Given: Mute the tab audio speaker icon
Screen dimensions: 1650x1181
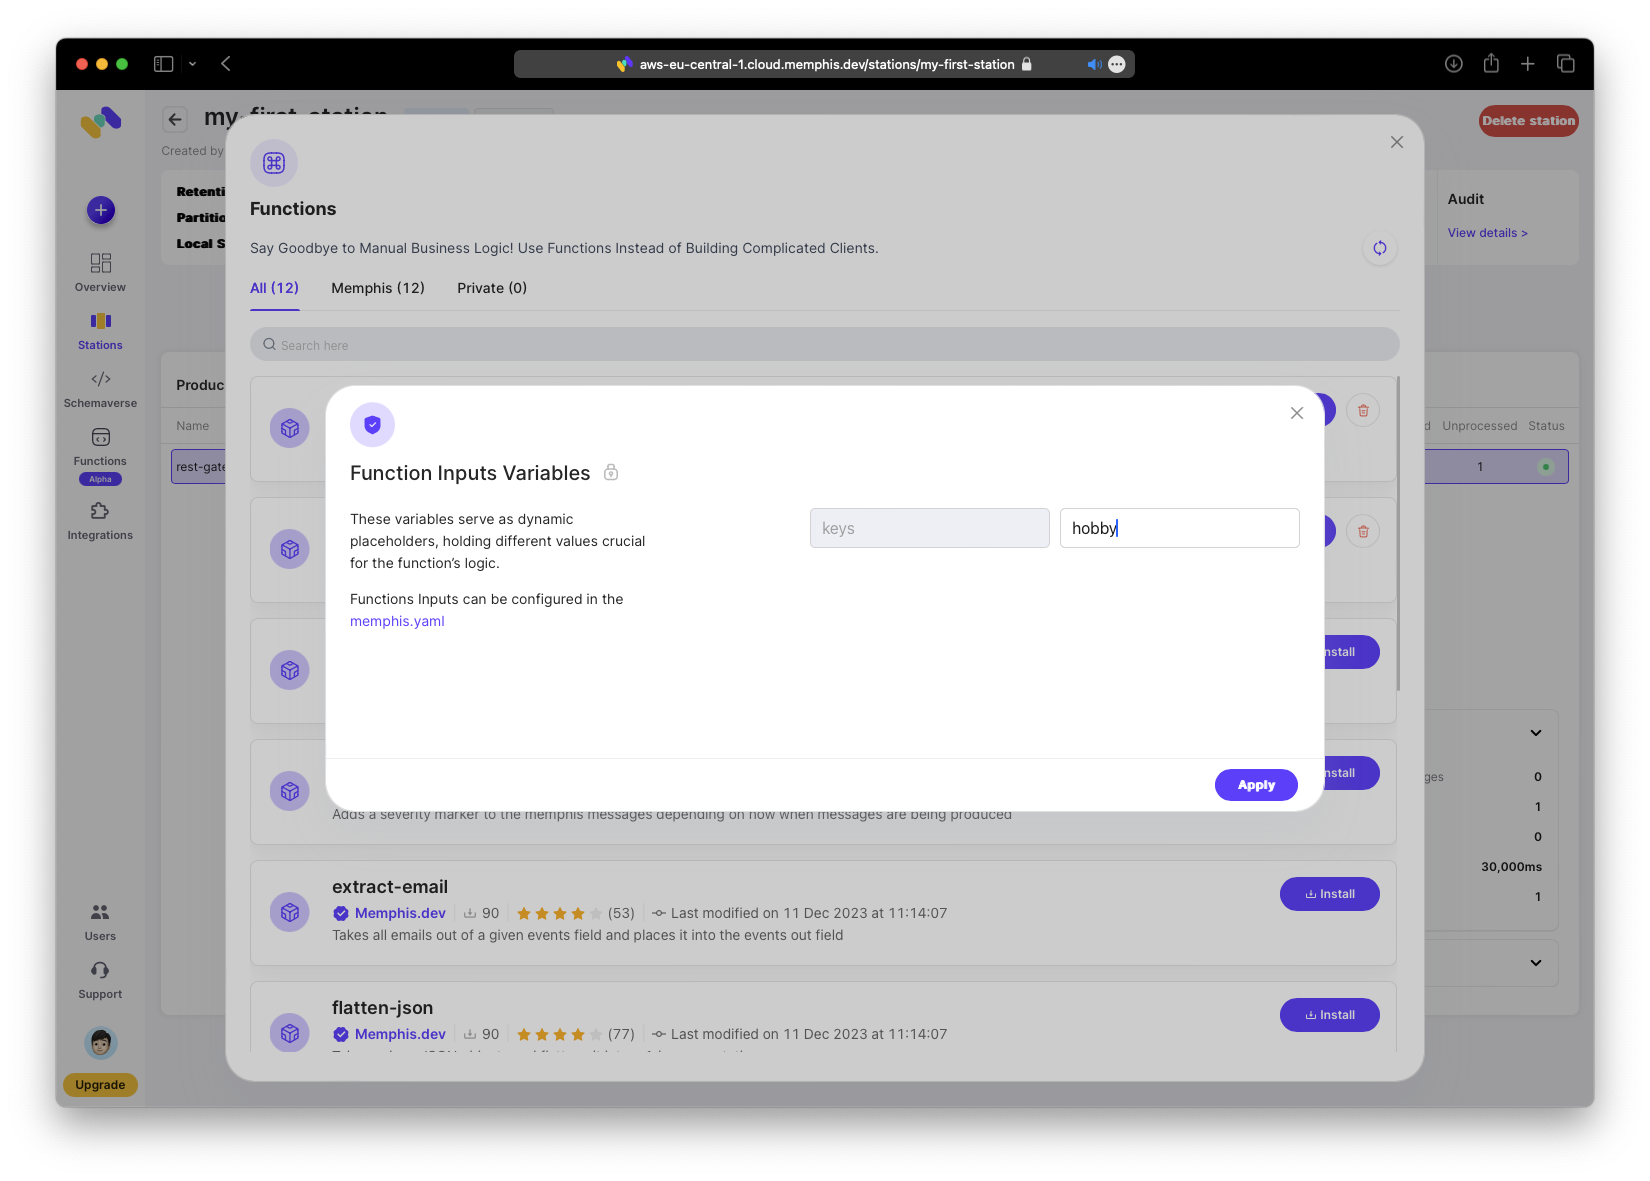Looking at the screenshot, I should pos(1093,64).
